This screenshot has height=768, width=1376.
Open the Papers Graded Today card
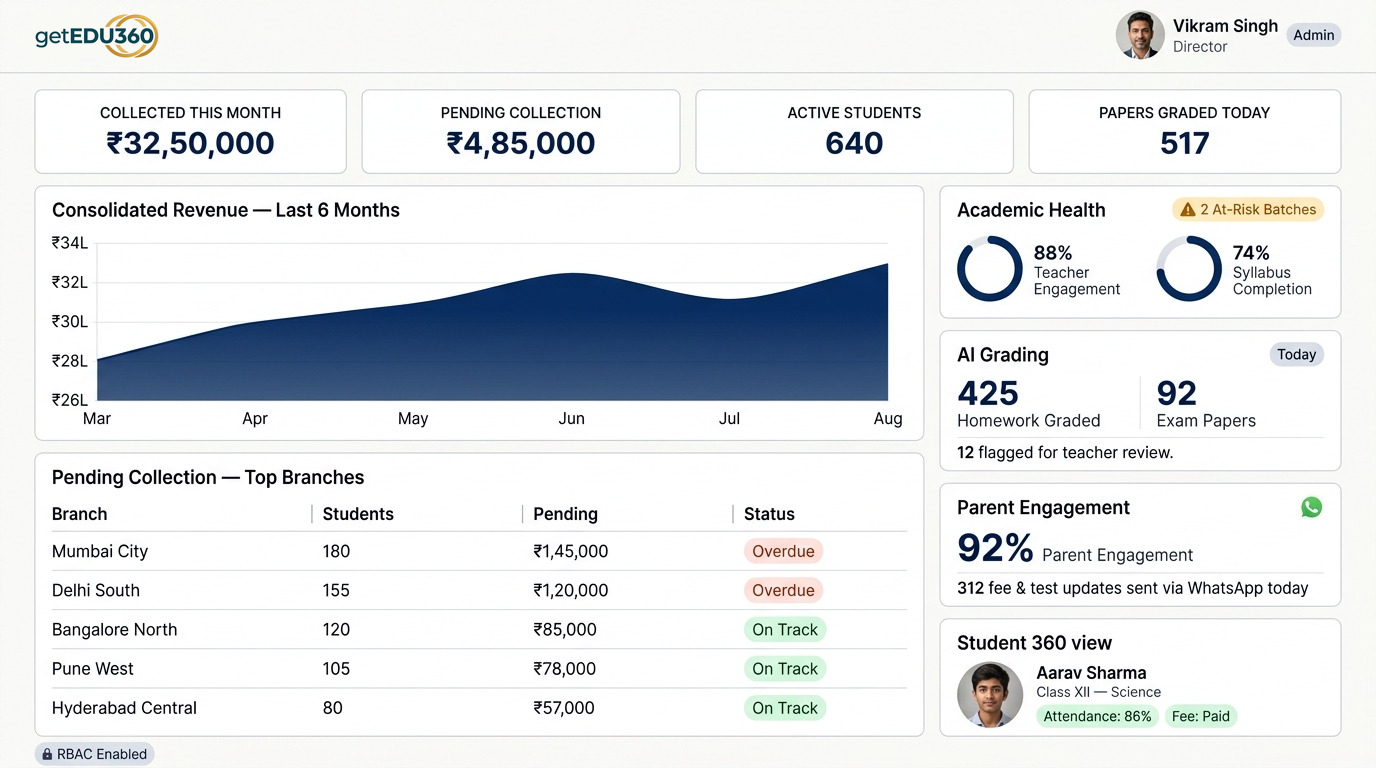[1185, 131]
